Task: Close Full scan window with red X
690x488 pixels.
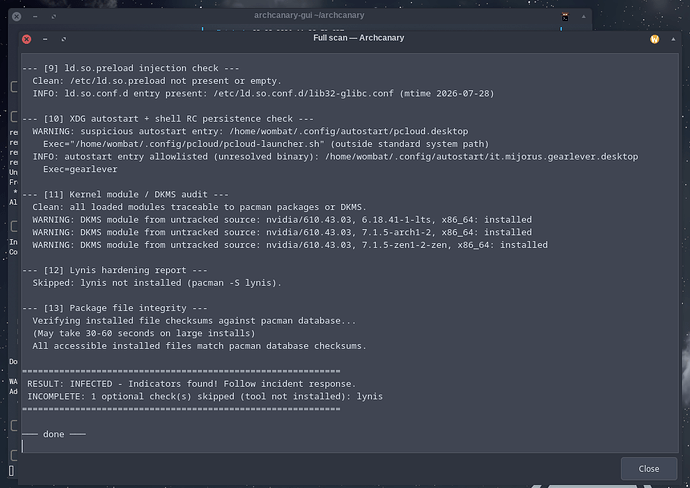Action: (26, 39)
